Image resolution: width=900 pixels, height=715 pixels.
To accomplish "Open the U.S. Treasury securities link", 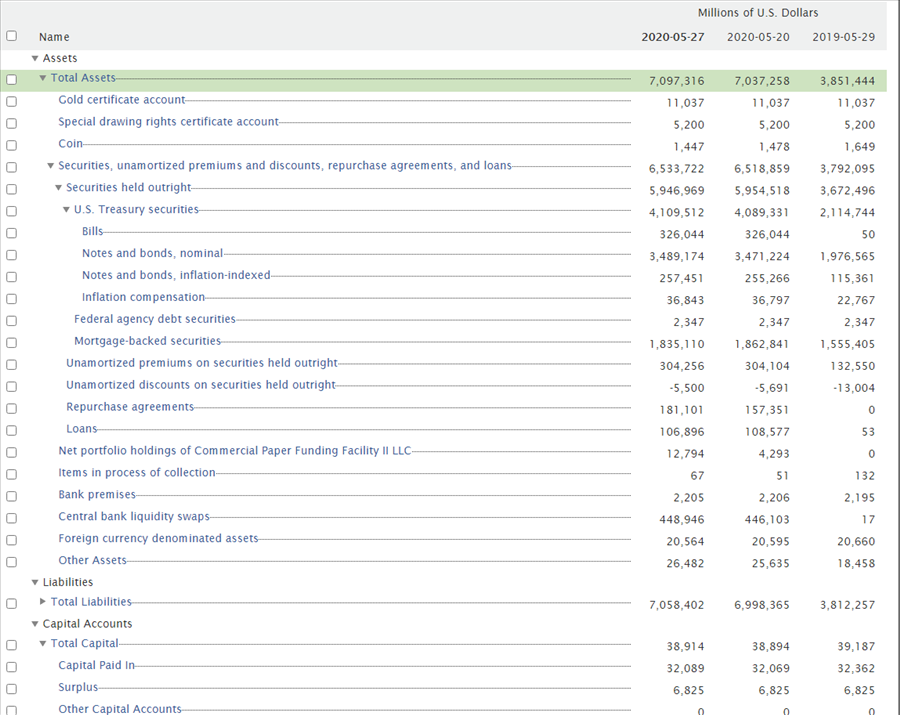I will 136,209.
